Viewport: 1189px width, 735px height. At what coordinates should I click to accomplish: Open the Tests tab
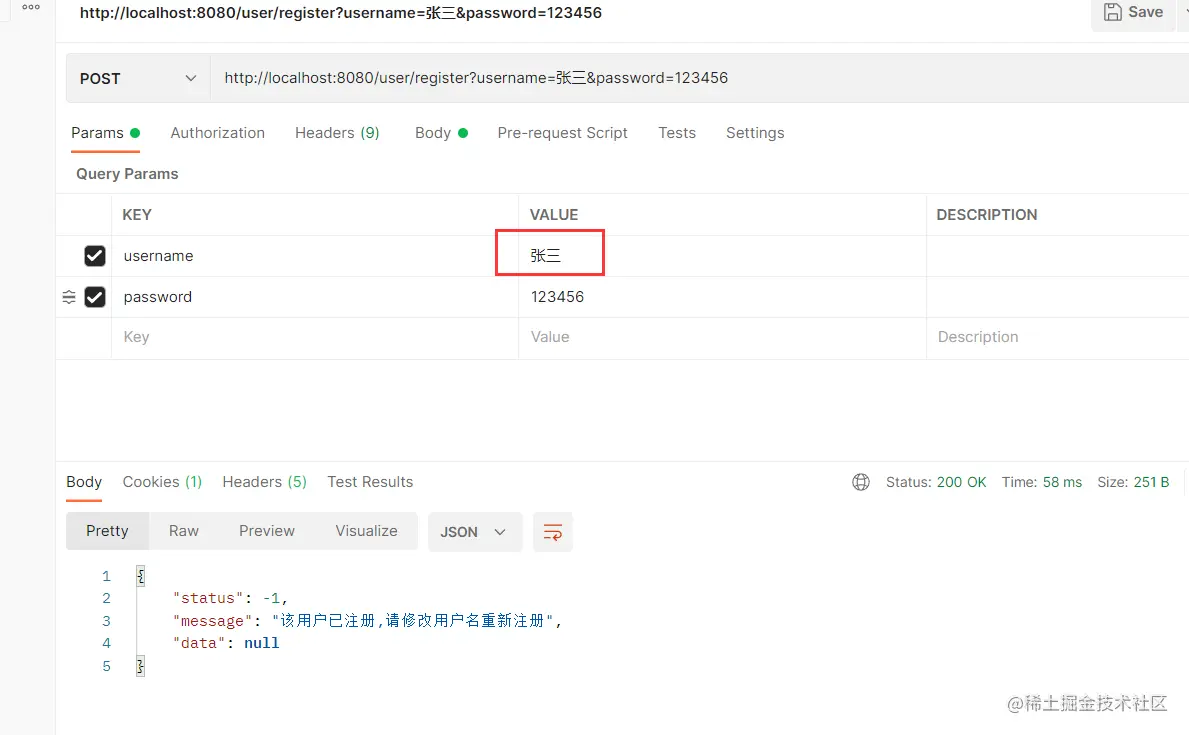(x=676, y=133)
